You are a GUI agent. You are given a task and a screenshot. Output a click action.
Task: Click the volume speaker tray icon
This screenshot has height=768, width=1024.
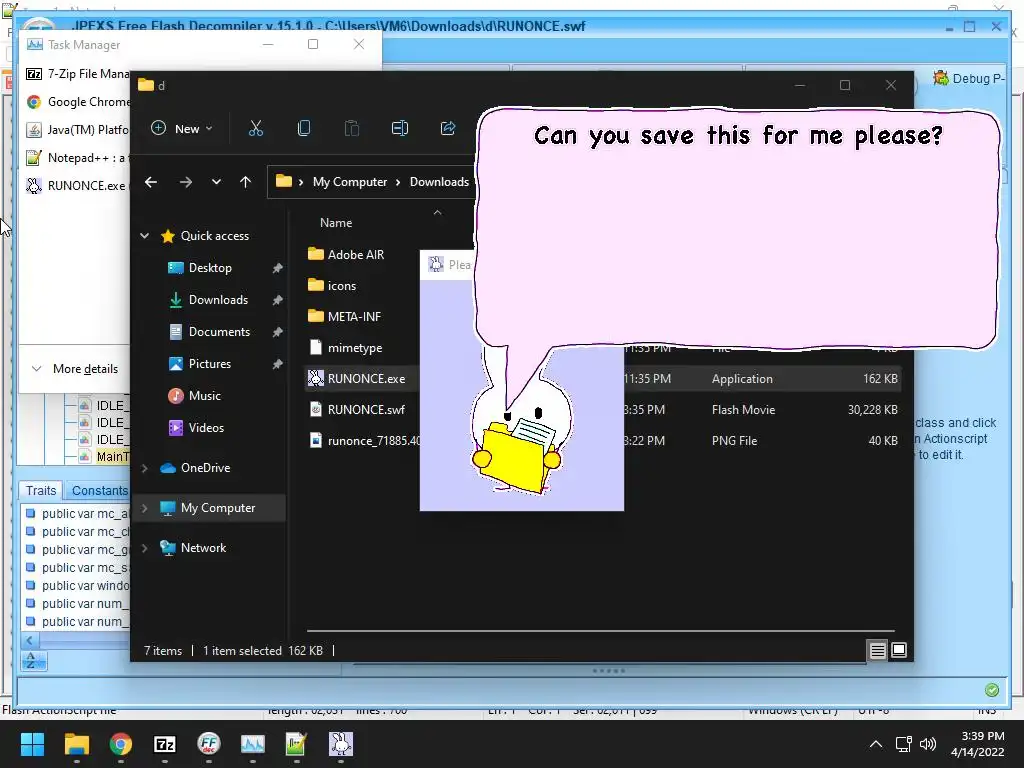click(927, 744)
